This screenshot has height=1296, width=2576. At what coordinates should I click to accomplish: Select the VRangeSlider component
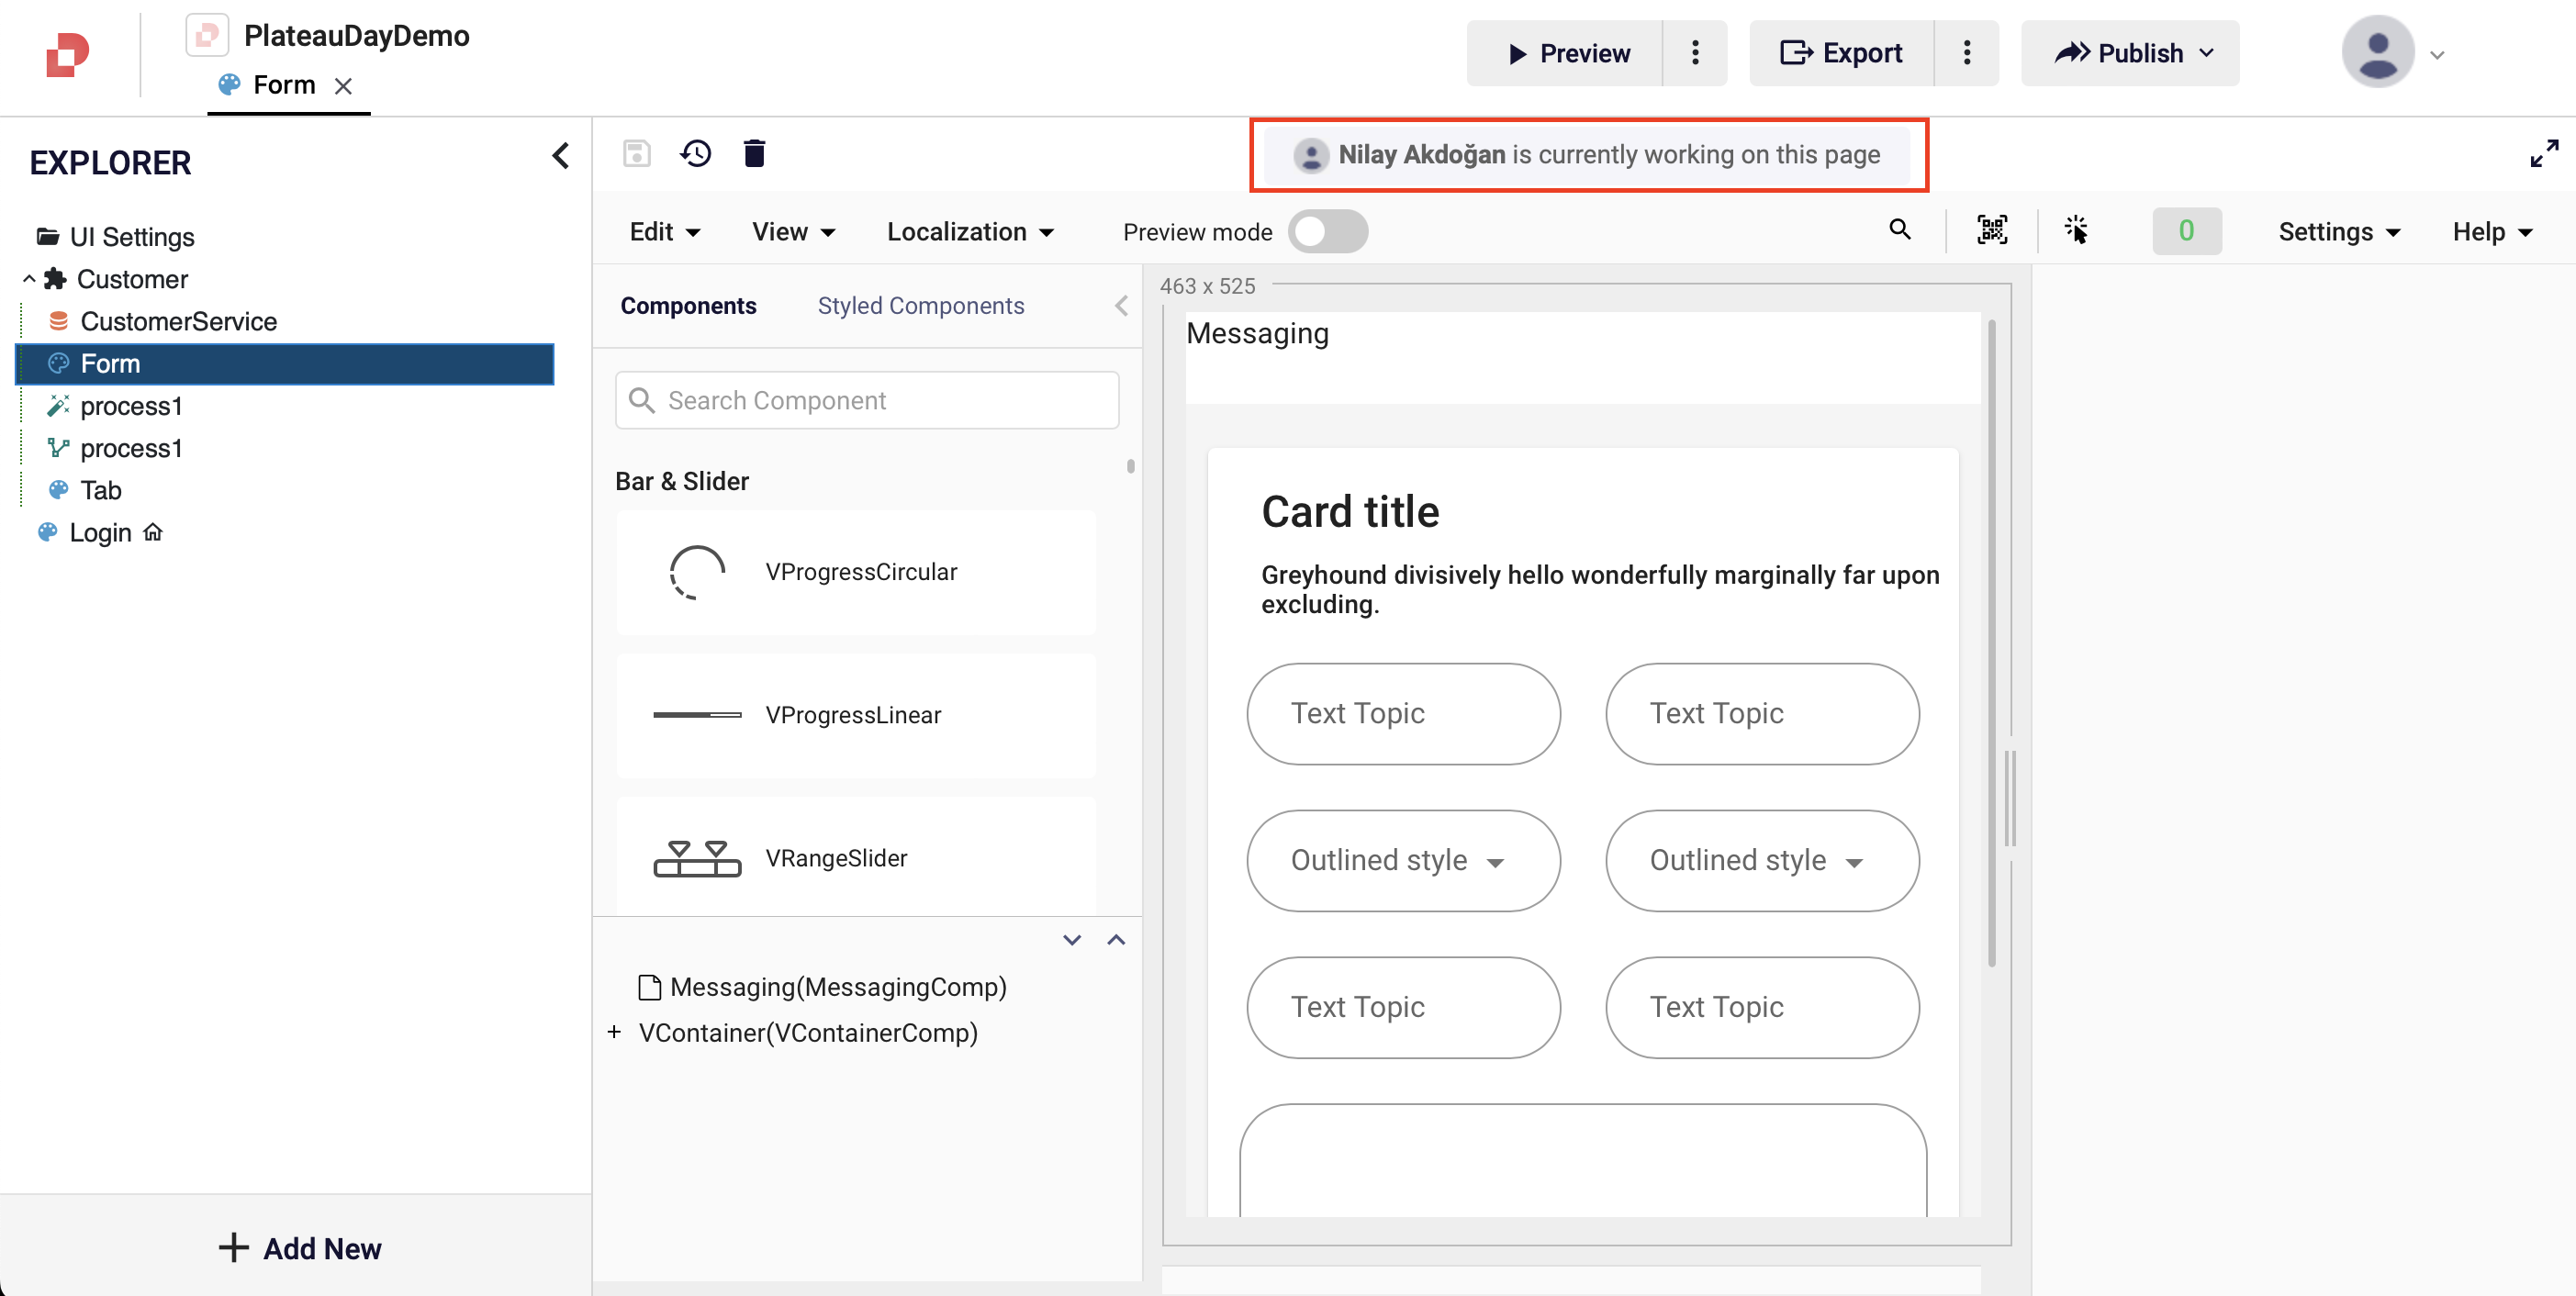pyautogui.click(x=856, y=858)
